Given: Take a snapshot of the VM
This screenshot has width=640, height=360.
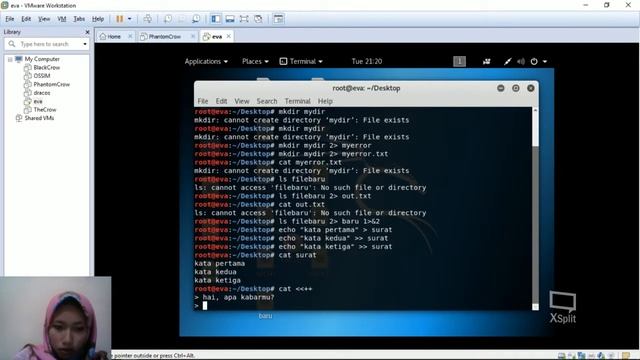Looking at the screenshot, I should [x=168, y=19].
